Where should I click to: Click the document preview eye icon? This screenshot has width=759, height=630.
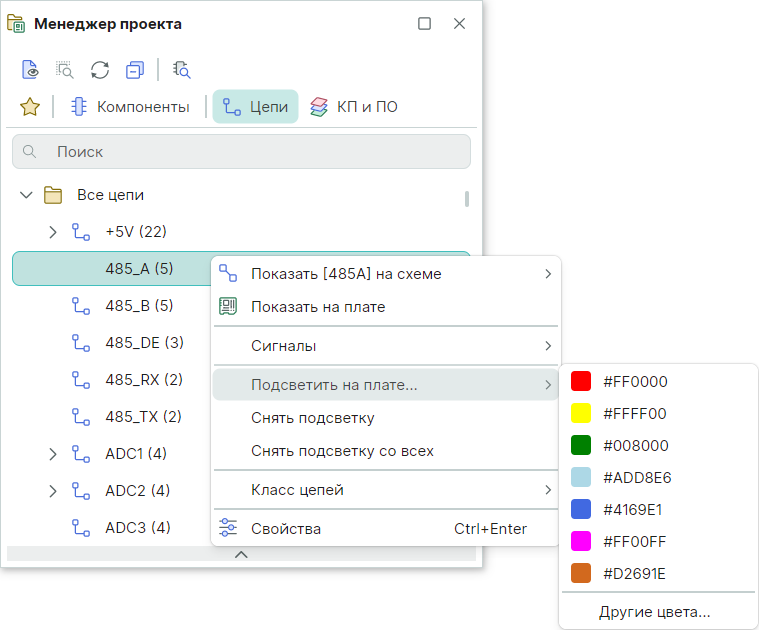[x=31, y=70]
